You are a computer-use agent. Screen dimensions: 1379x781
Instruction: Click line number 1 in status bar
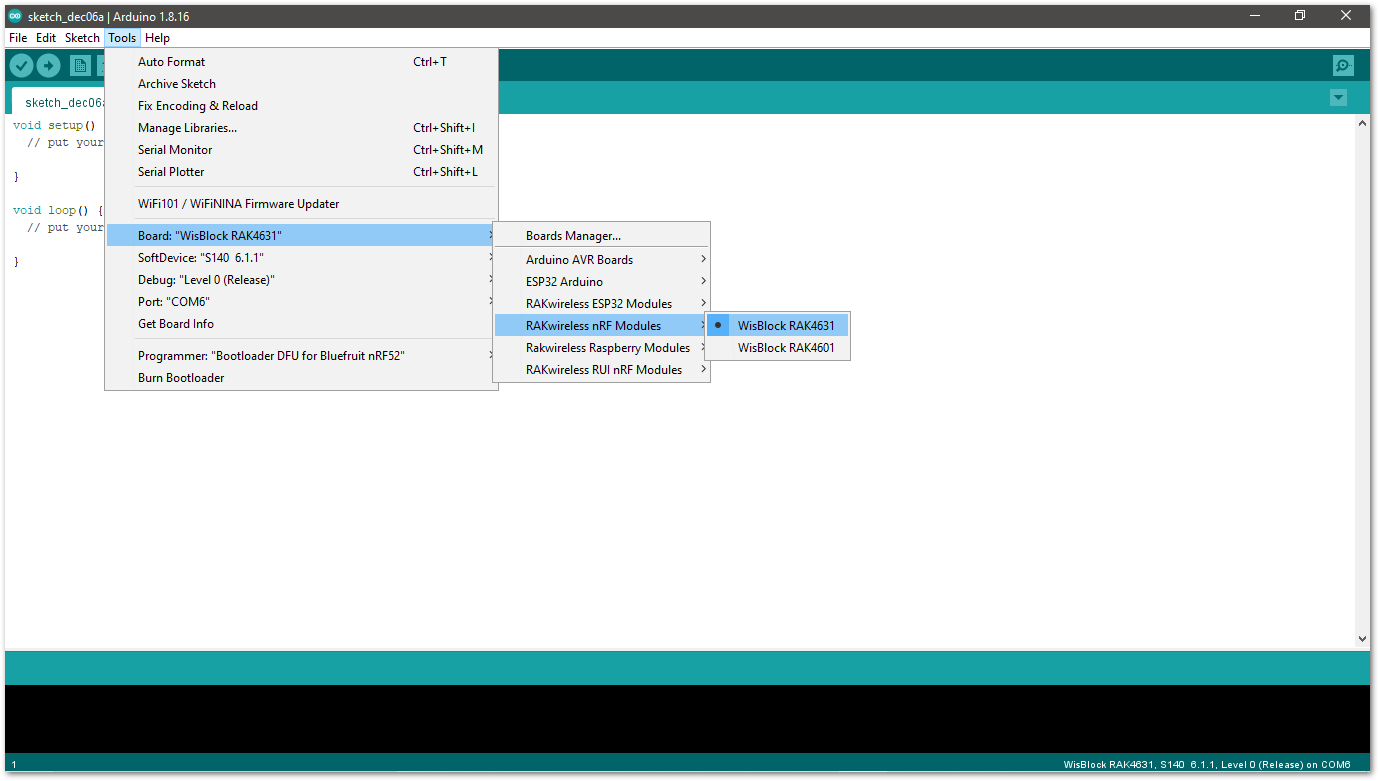14,765
